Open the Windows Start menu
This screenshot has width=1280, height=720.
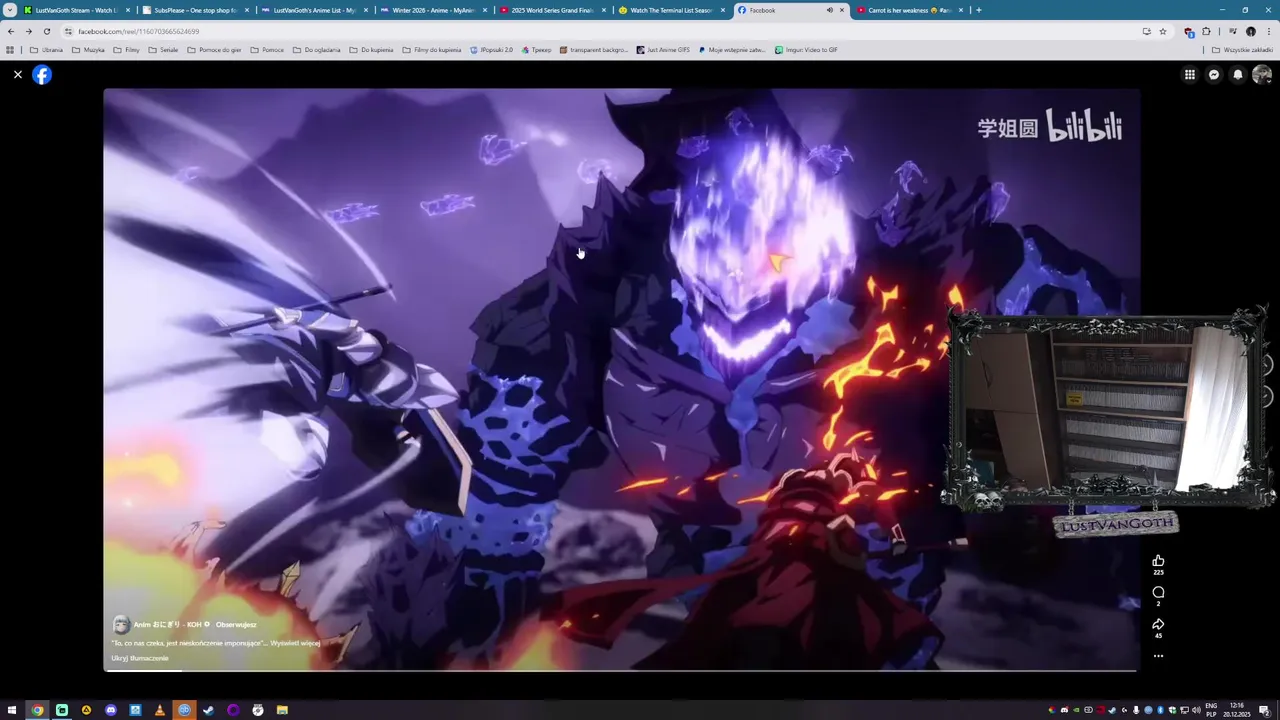point(12,710)
